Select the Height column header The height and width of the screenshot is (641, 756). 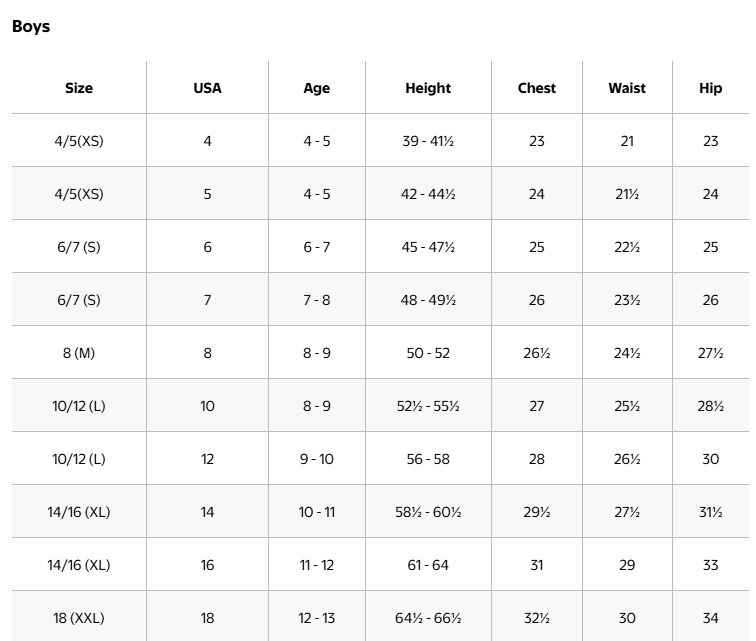click(x=428, y=88)
